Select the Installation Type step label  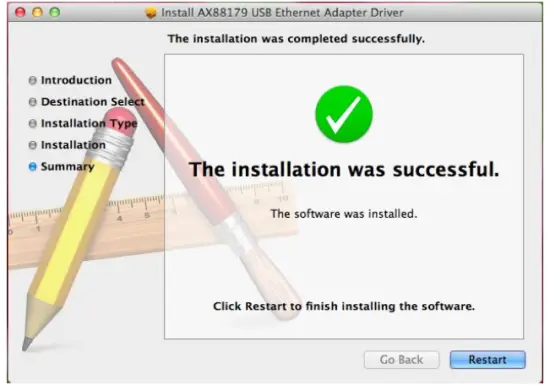89,123
